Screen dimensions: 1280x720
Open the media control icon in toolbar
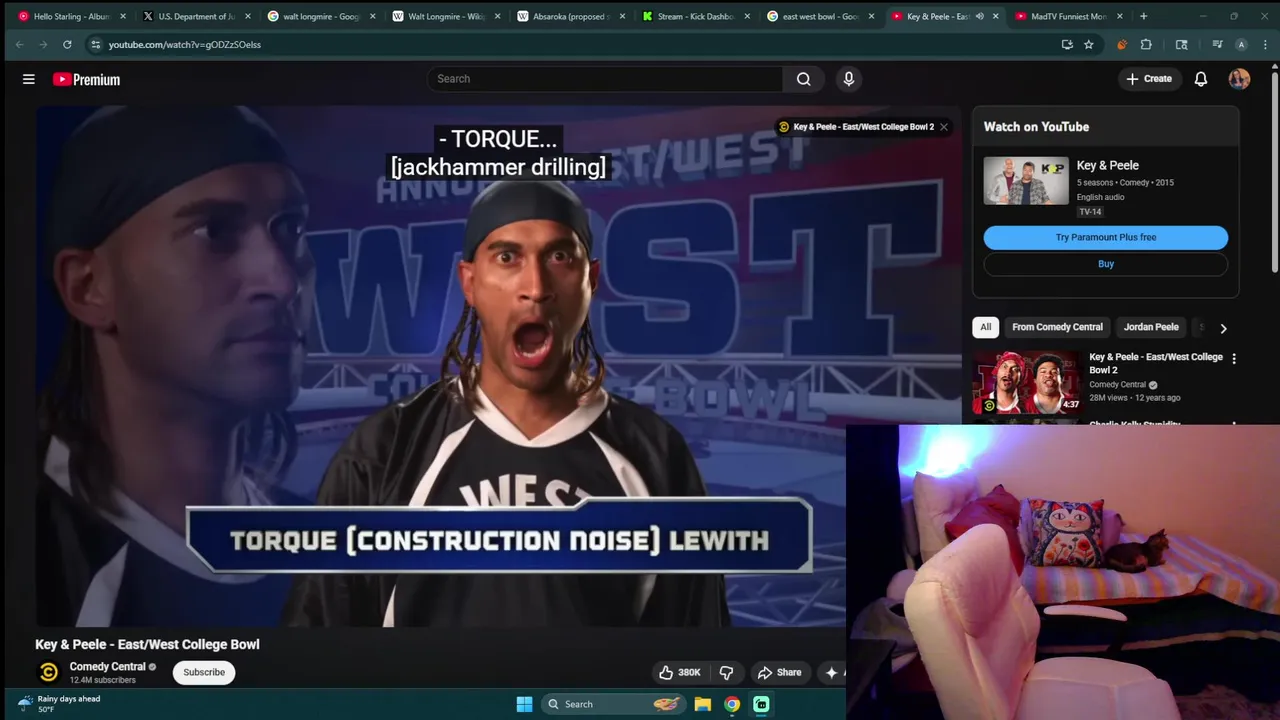pyautogui.click(x=1217, y=44)
